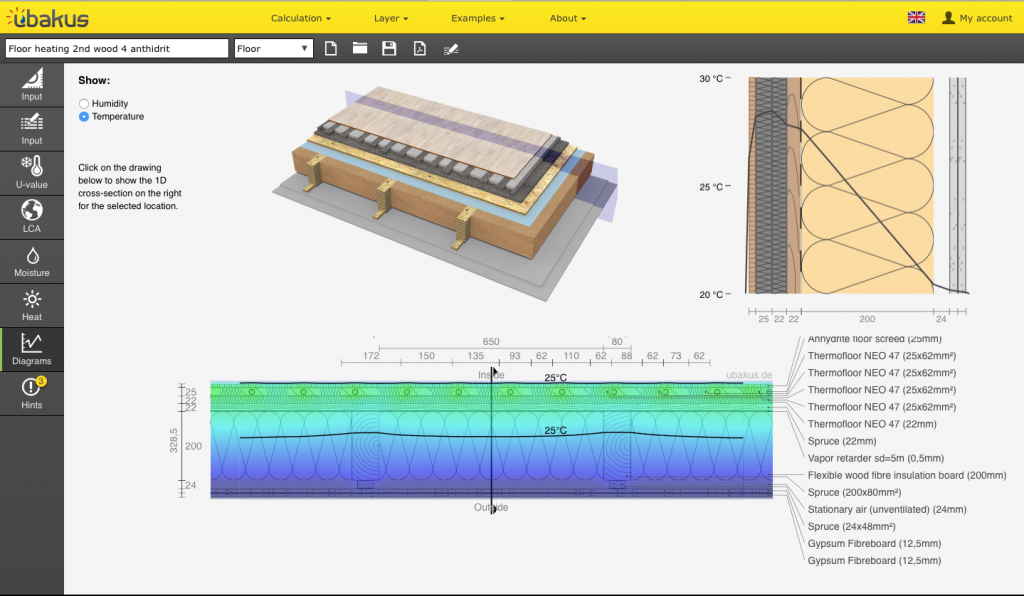
Task: Open the Examples menu
Action: click(477, 18)
